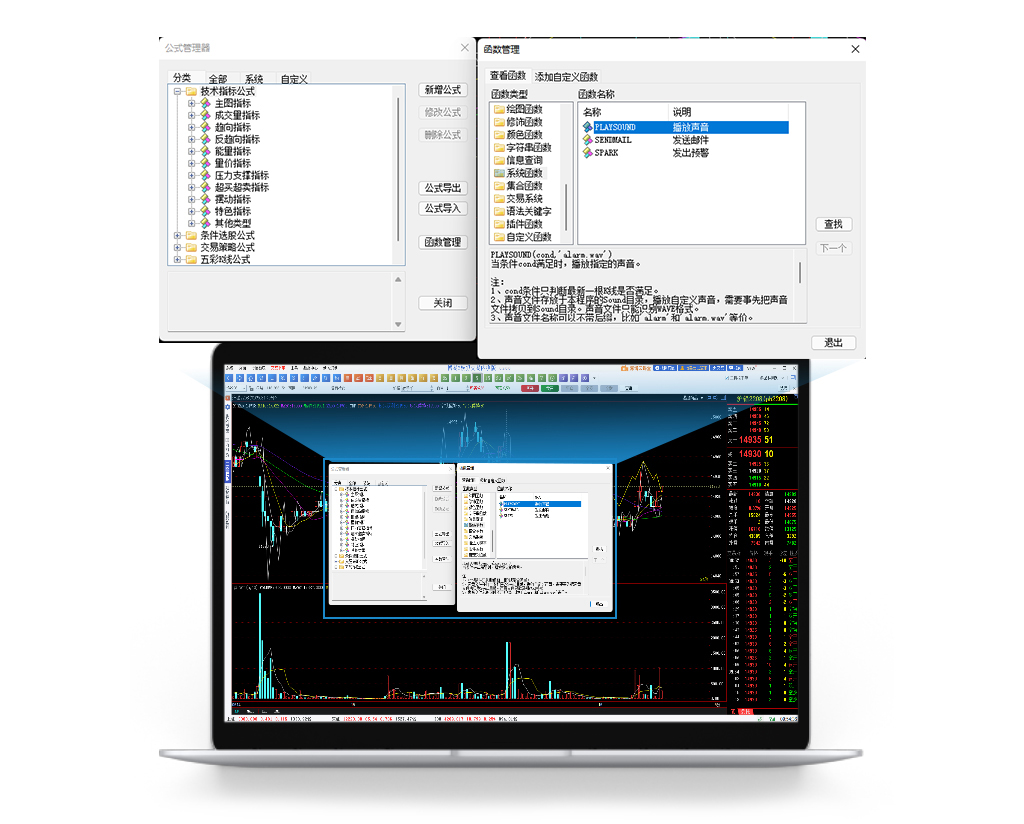Image resolution: width=1024 pixels, height=824 pixels.
Task: Select the 语法关键字 folder icon
Action: pos(499,212)
